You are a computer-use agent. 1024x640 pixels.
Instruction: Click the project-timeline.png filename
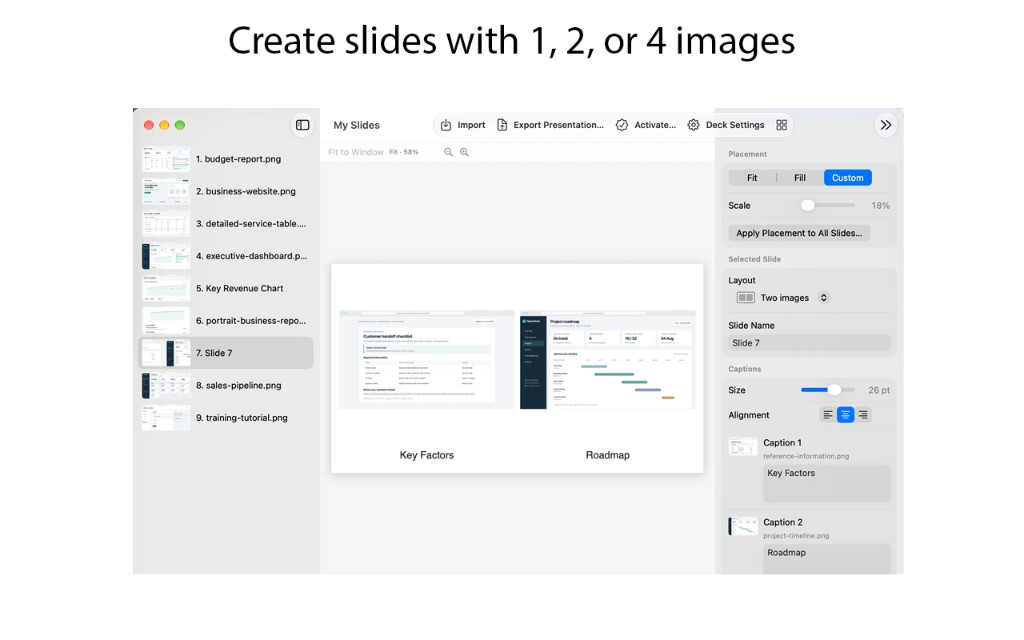pos(796,536)
